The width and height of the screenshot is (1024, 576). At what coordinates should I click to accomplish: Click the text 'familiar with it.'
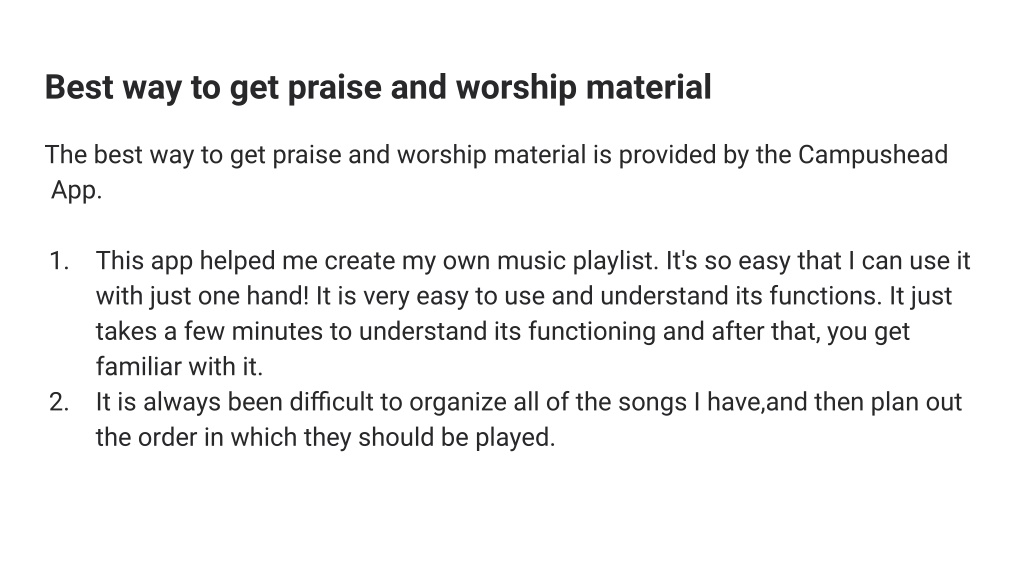point(179,366)
